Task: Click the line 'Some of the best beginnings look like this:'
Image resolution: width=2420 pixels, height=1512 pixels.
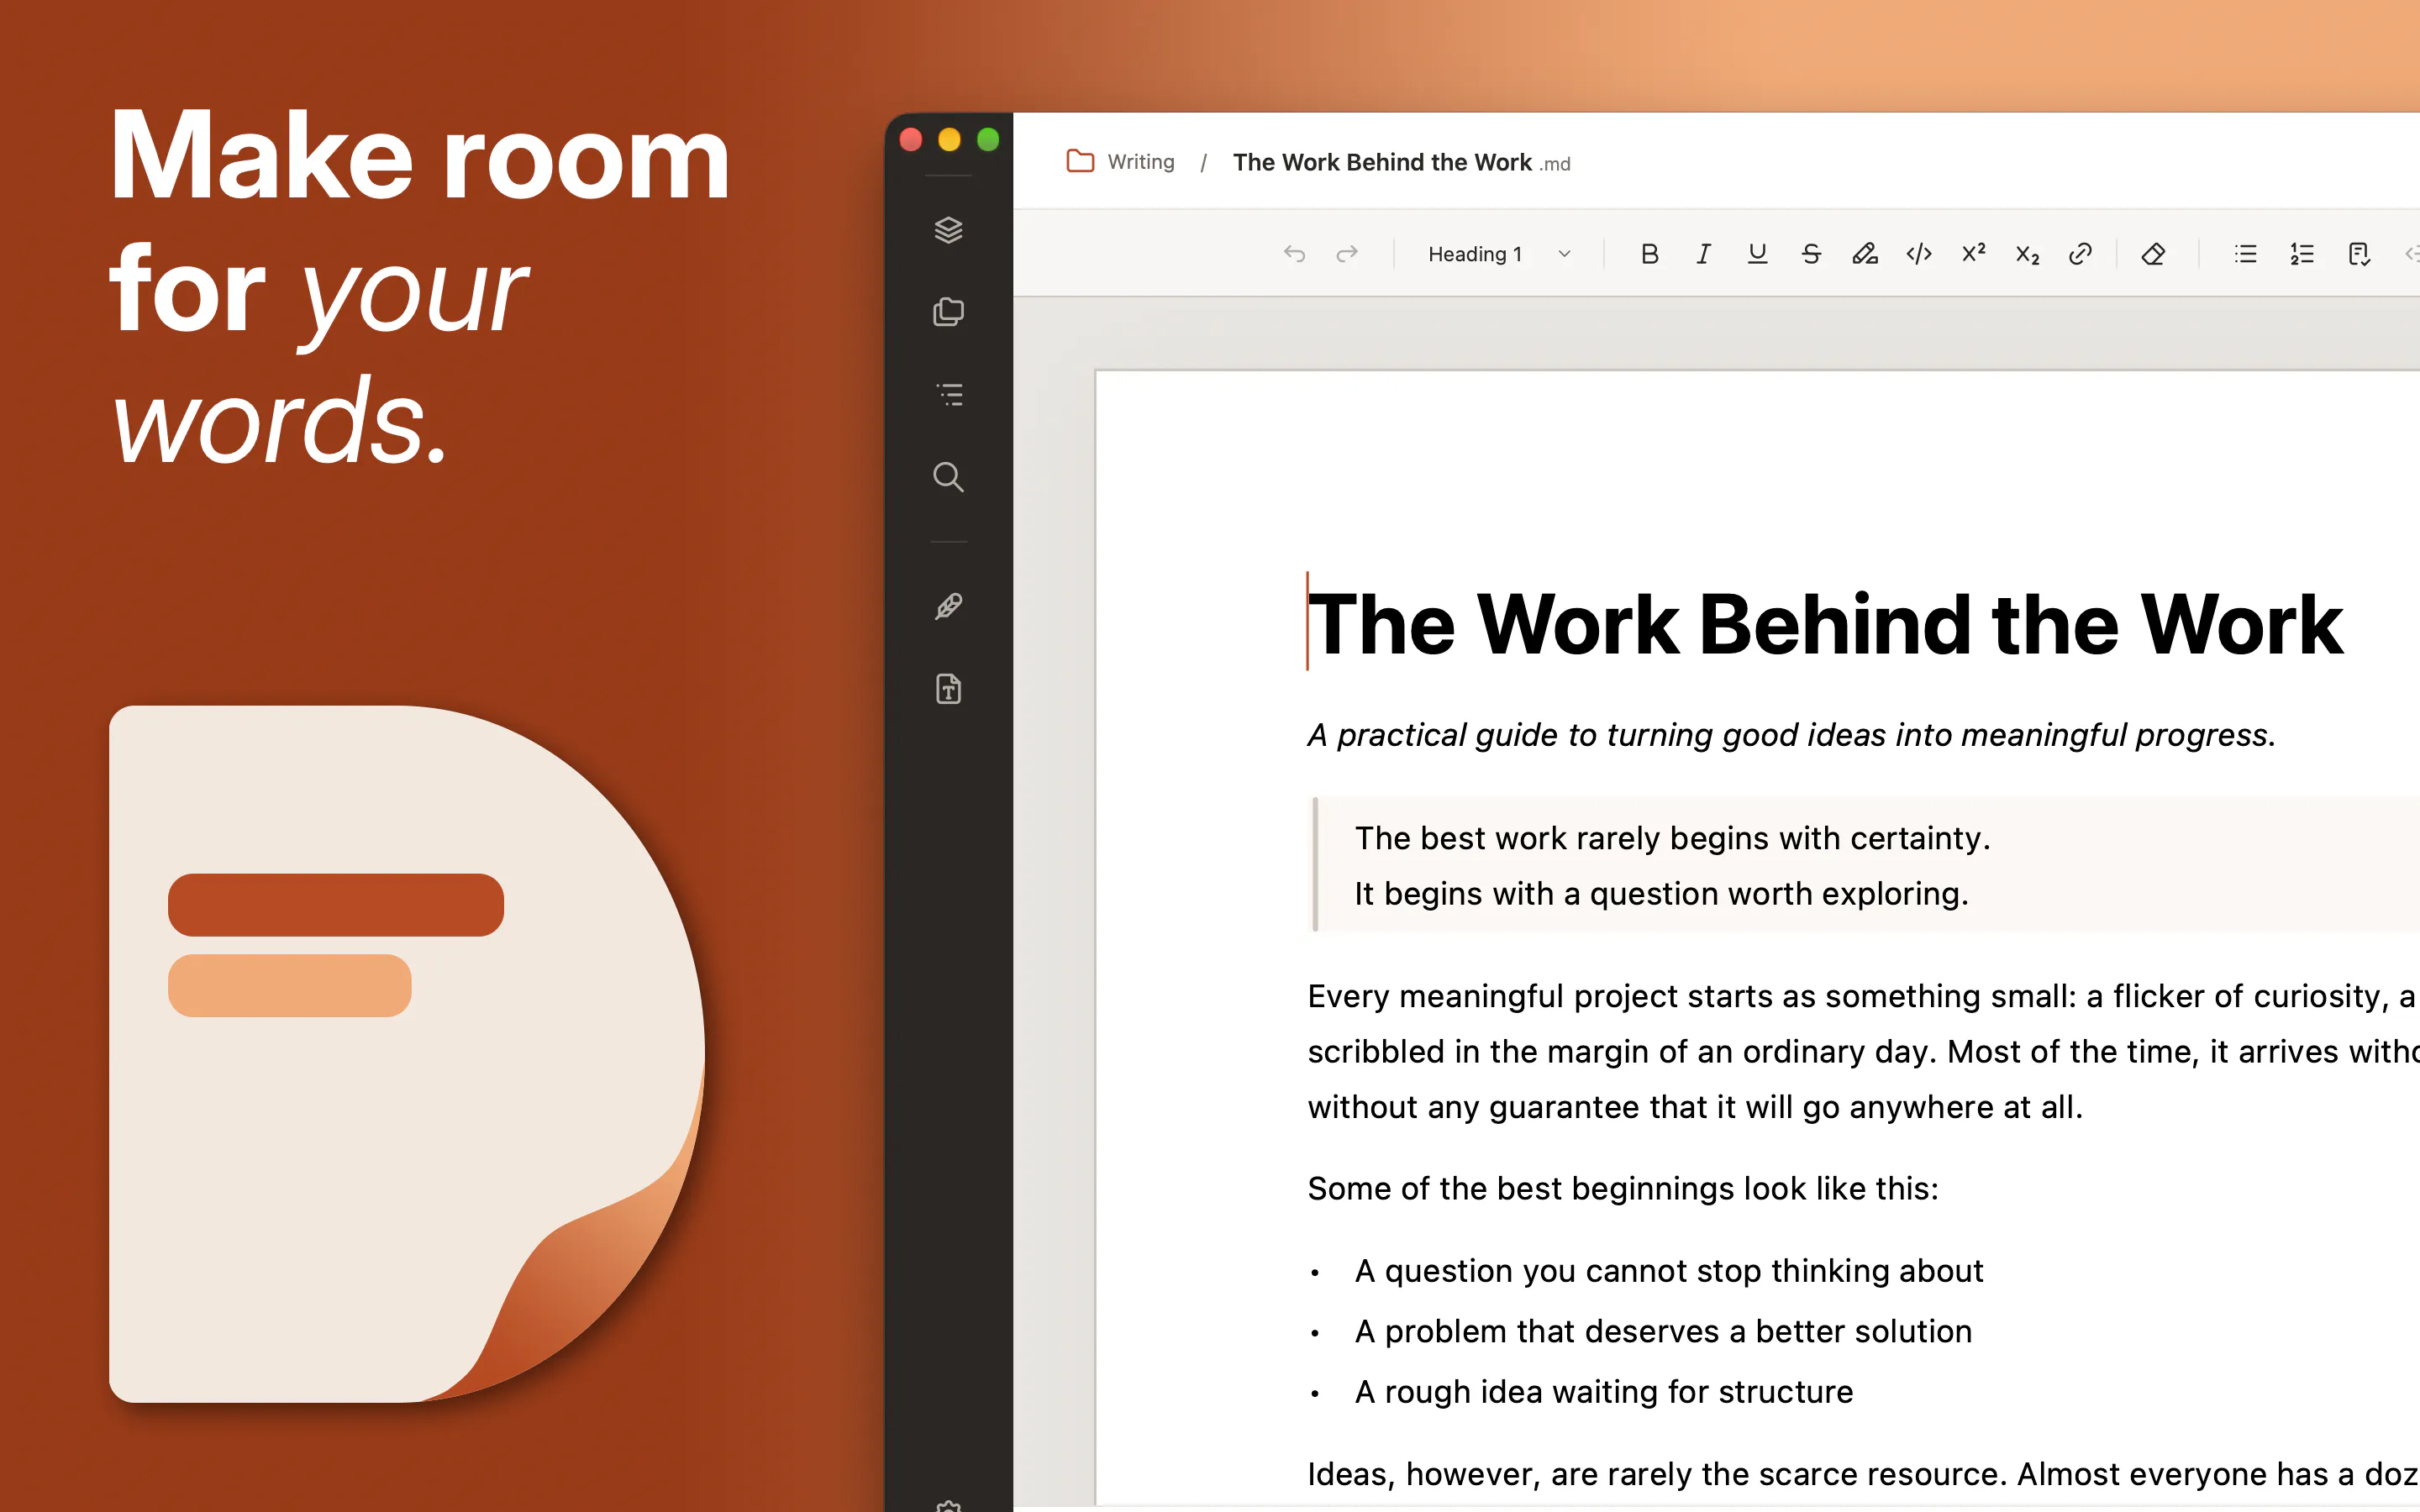Action: click(x=1623, y=1189)
